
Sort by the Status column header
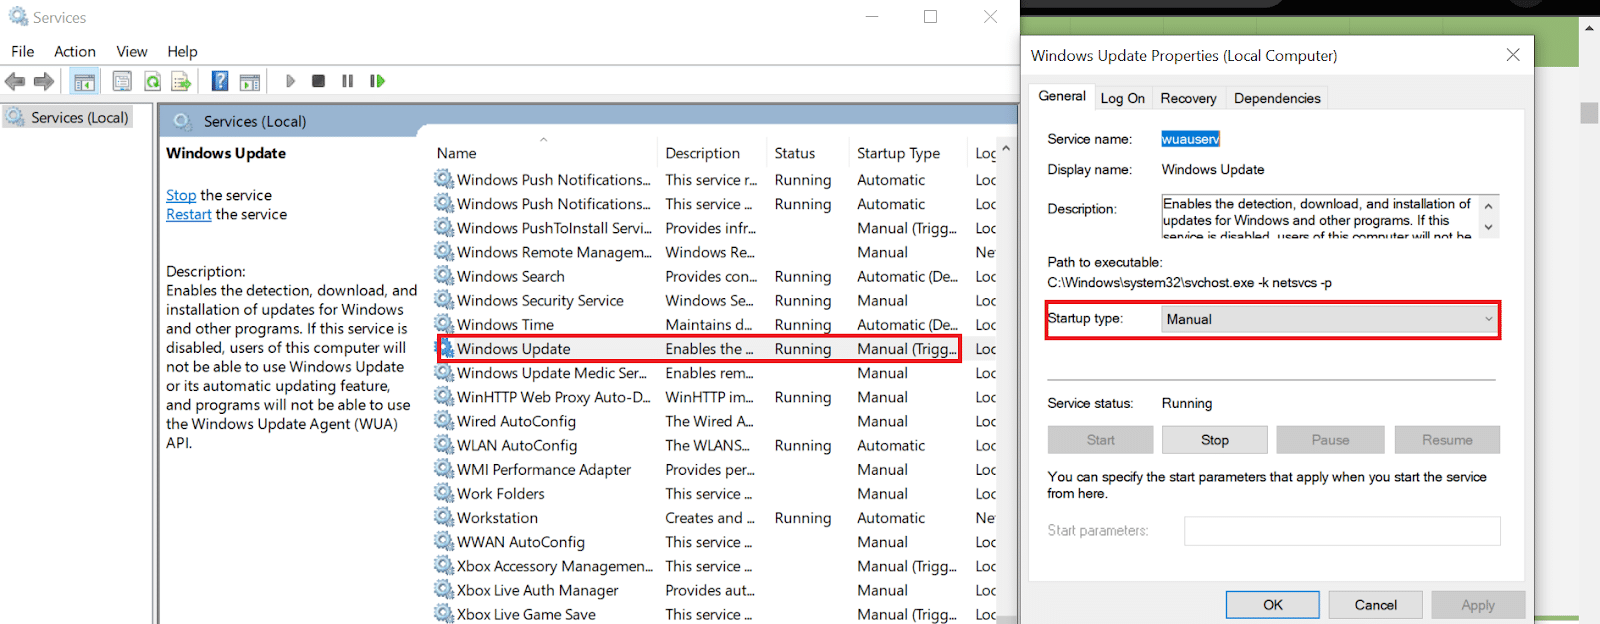click(x=794, y=153)
